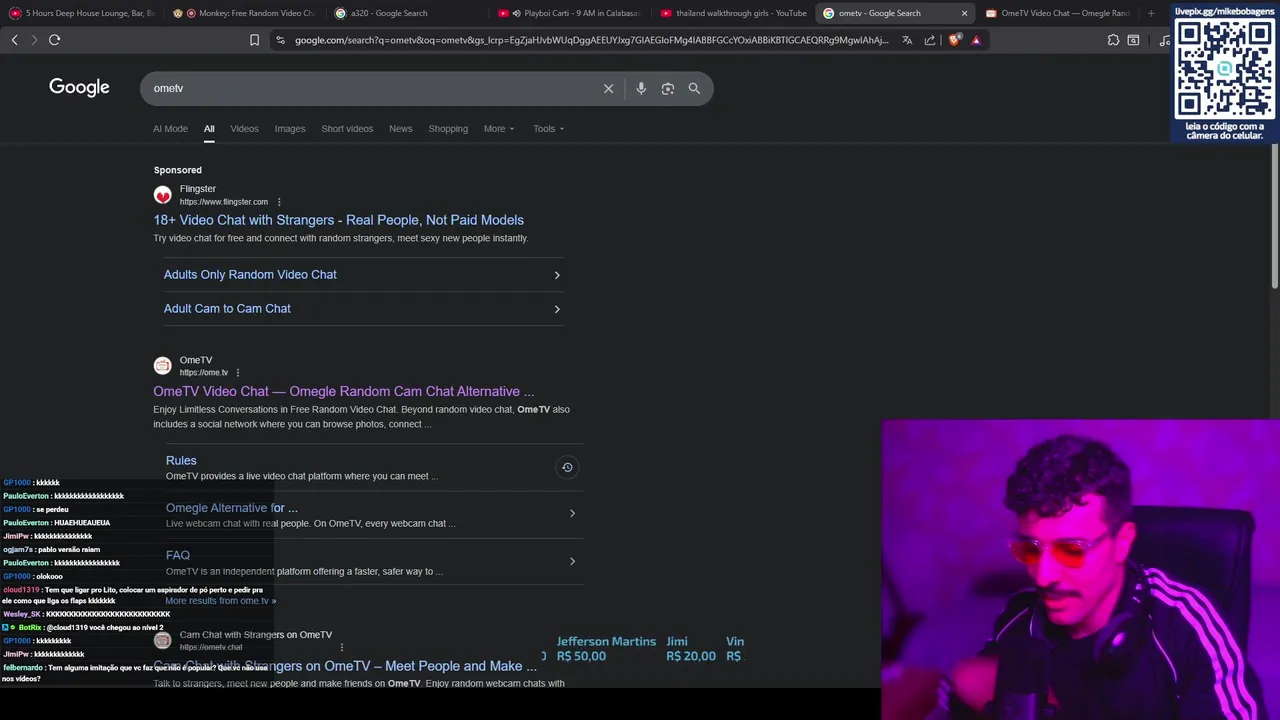
Task: Select the All results filter
Action: click(x=209, y=129)
